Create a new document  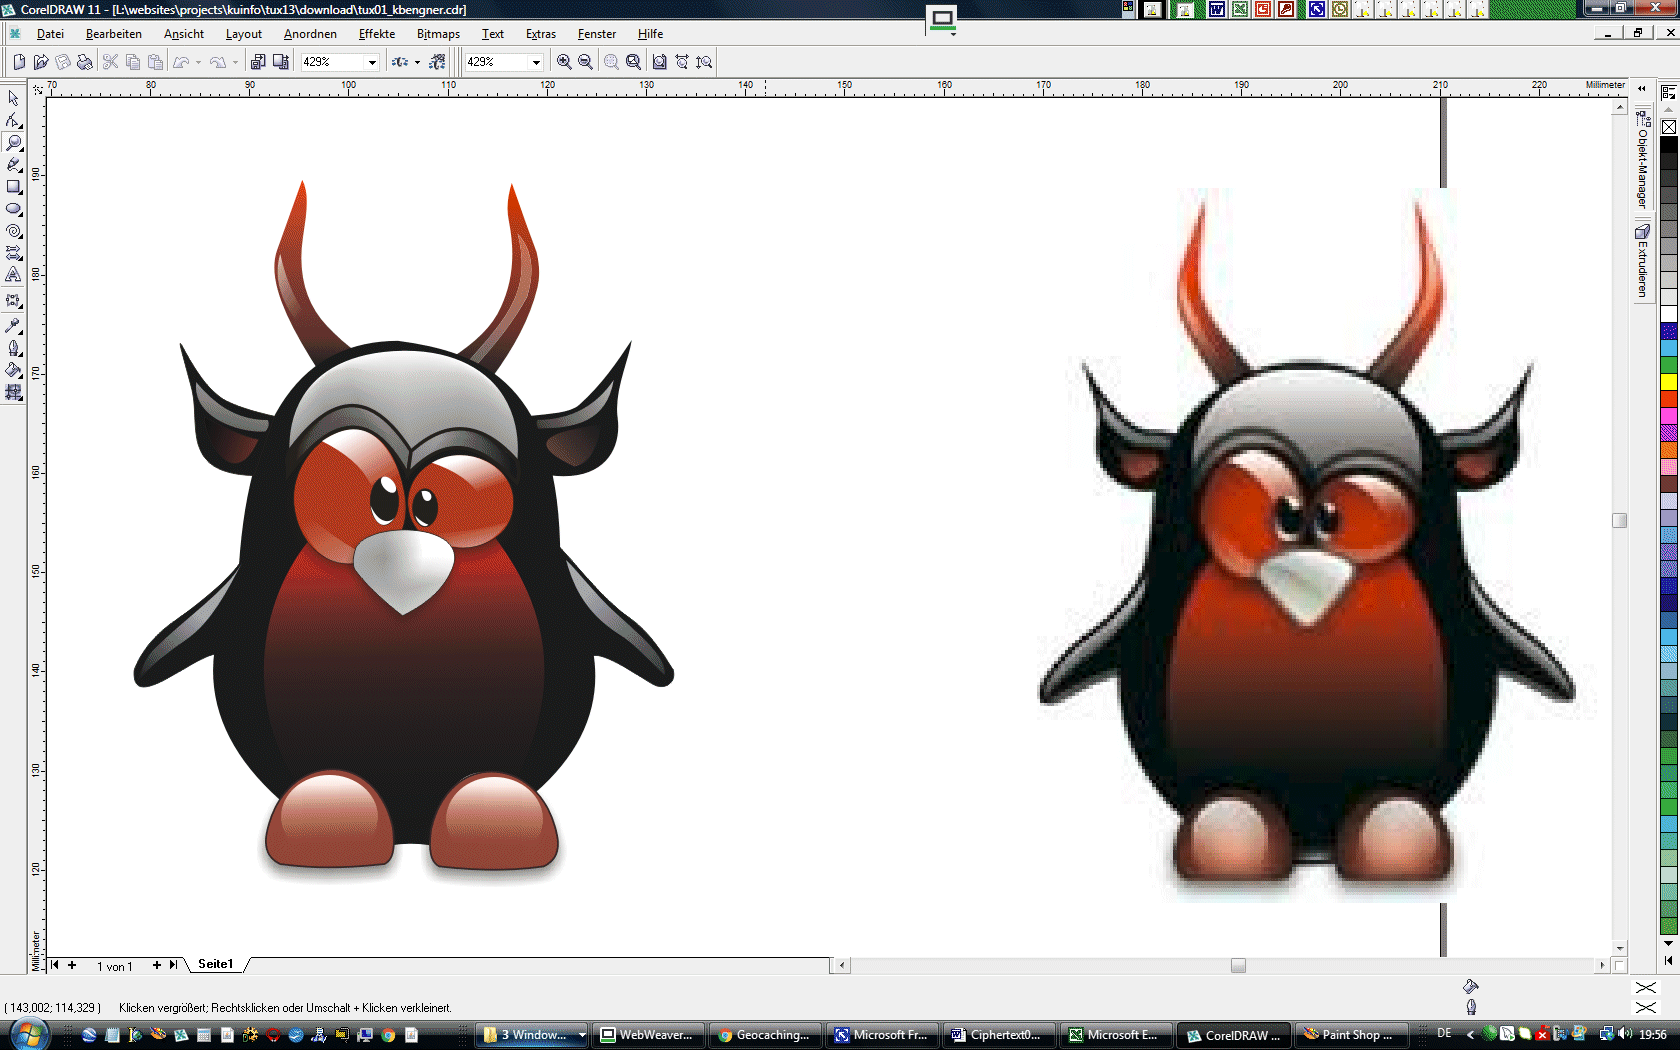[x=19, y=62]
